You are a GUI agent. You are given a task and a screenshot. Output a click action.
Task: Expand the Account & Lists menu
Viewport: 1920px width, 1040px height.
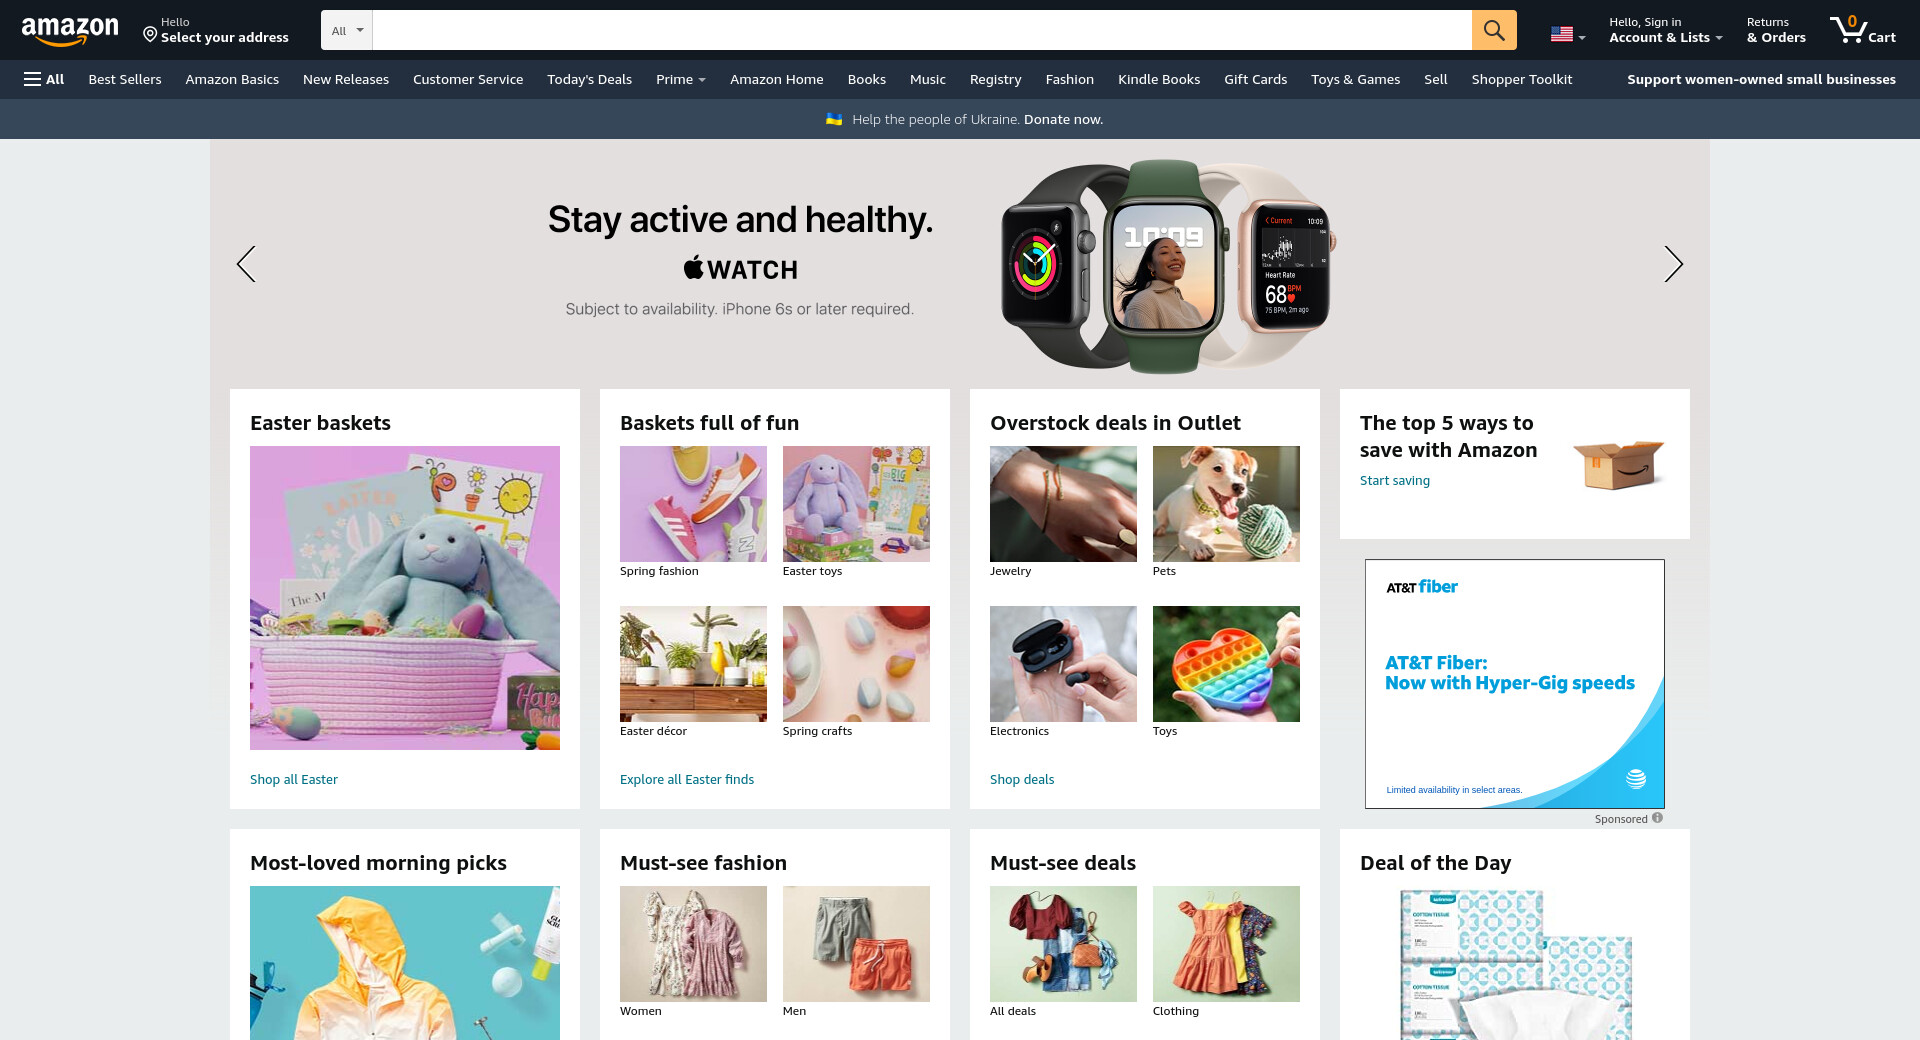click(1665, 30)
